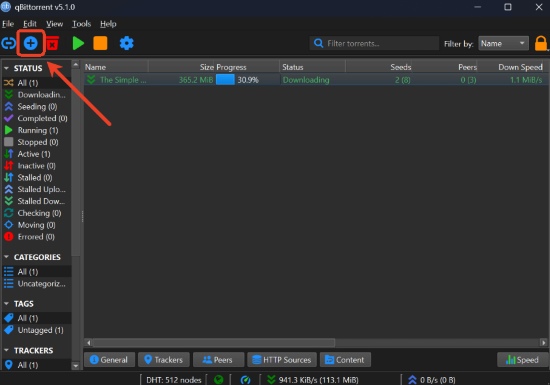The image size is (550, 385).
Task: Click the download speed status bar indicator
Action: 313,380
